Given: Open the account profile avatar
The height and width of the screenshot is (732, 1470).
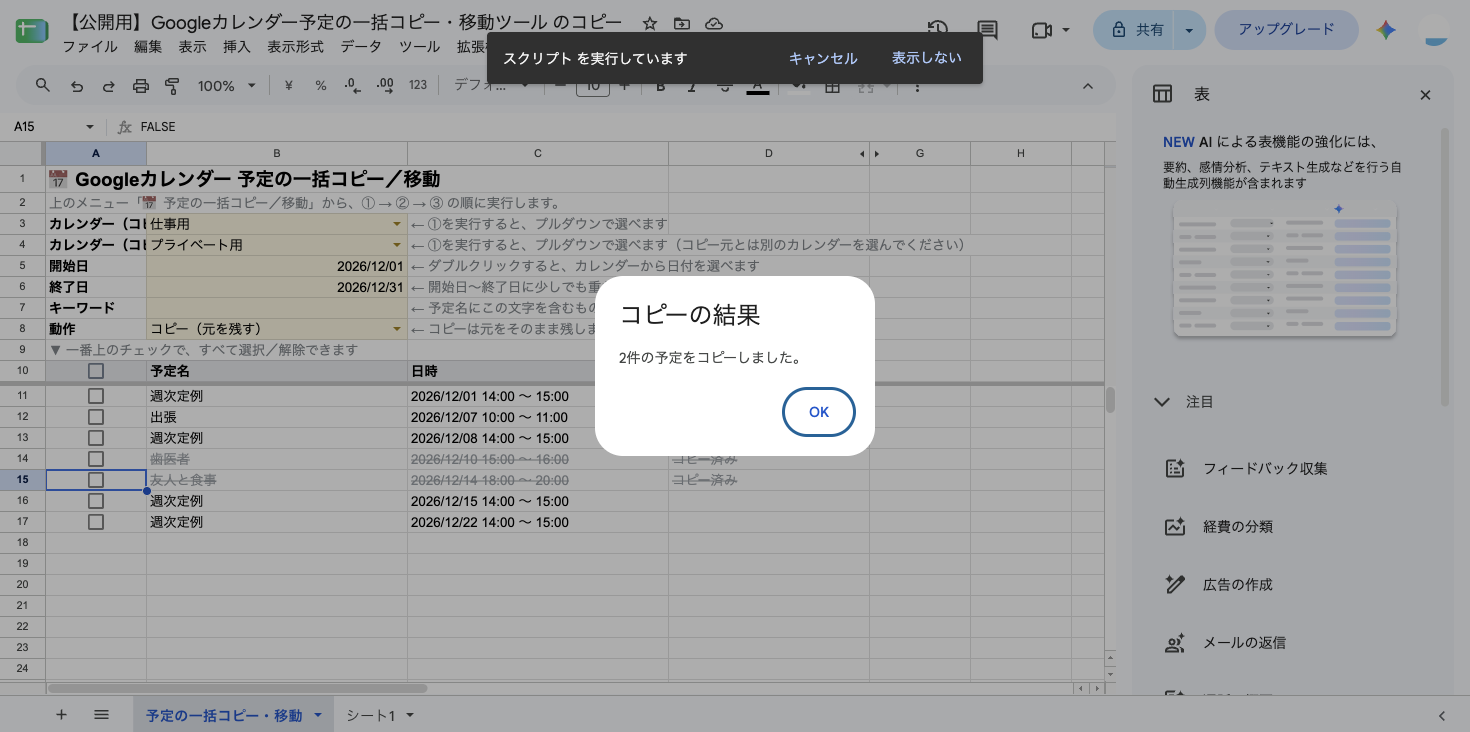Looking at the screenshot, I should (x=1436, y=30).
